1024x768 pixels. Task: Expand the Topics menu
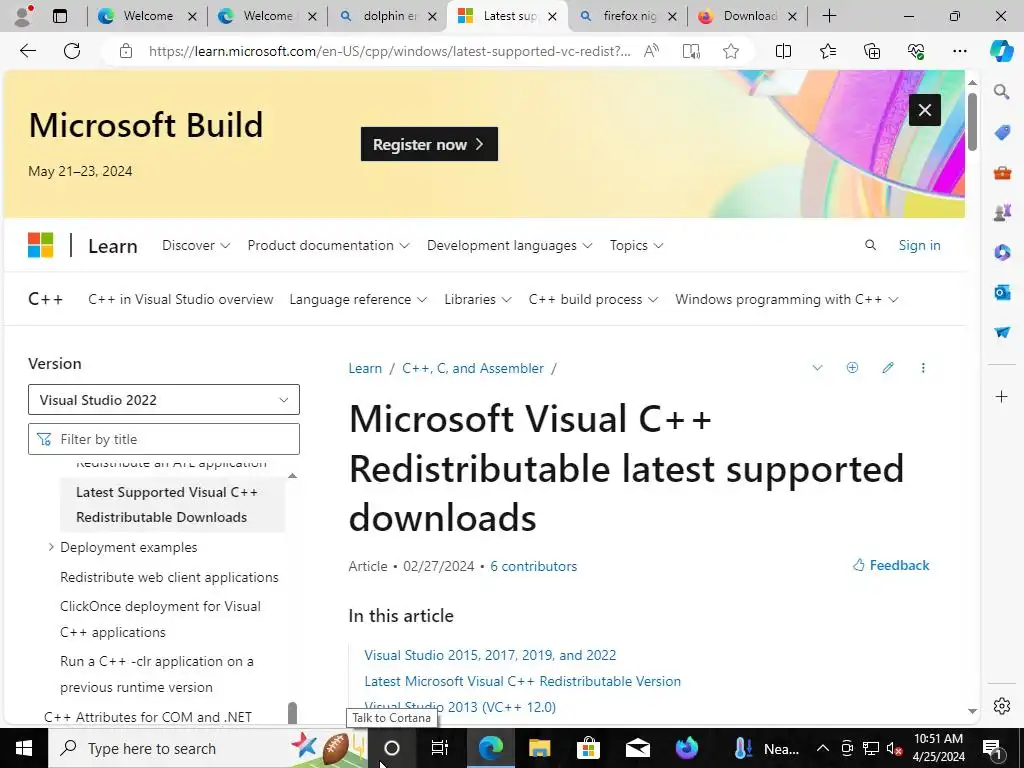click(x=636, y=246)
